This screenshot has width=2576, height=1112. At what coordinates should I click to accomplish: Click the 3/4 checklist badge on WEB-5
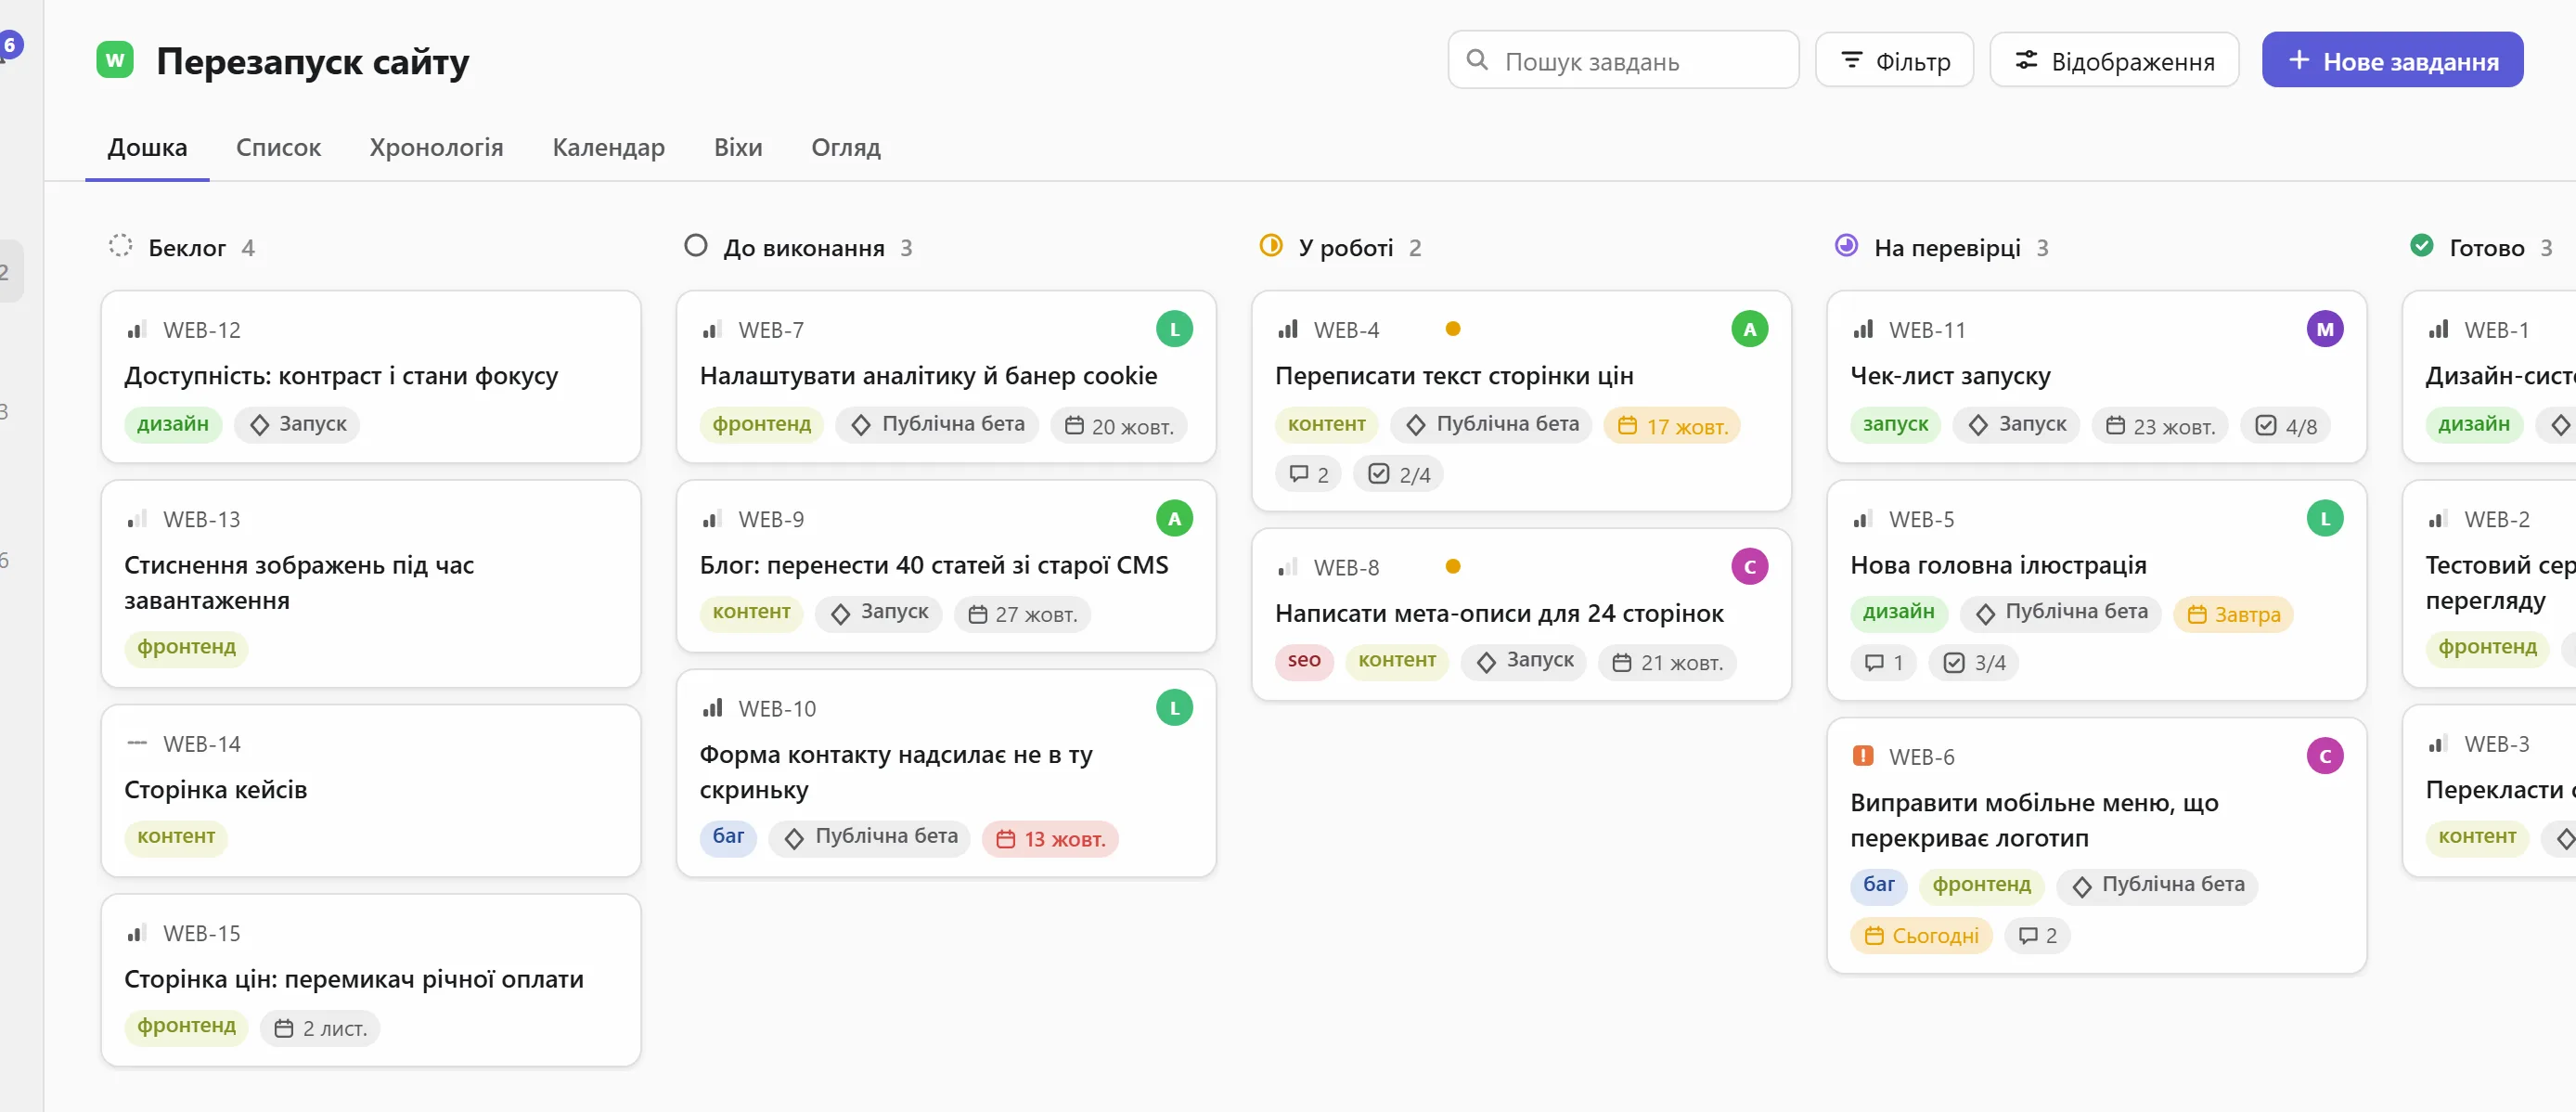click(x=1974, y=662)
